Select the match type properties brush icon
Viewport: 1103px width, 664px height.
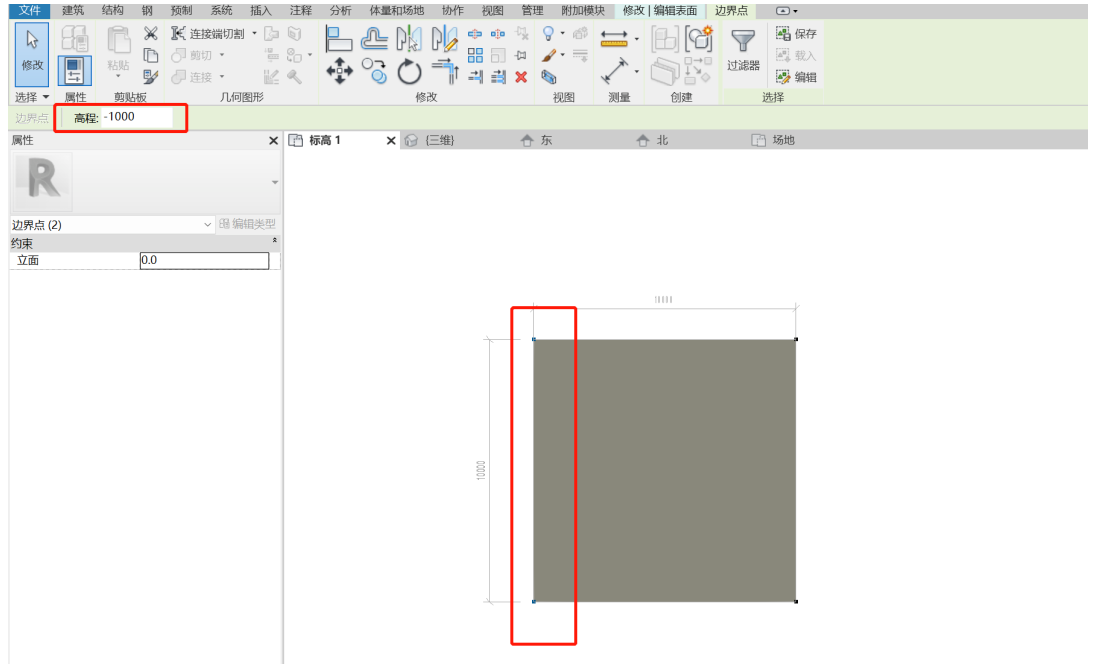(x=151, y=77)
